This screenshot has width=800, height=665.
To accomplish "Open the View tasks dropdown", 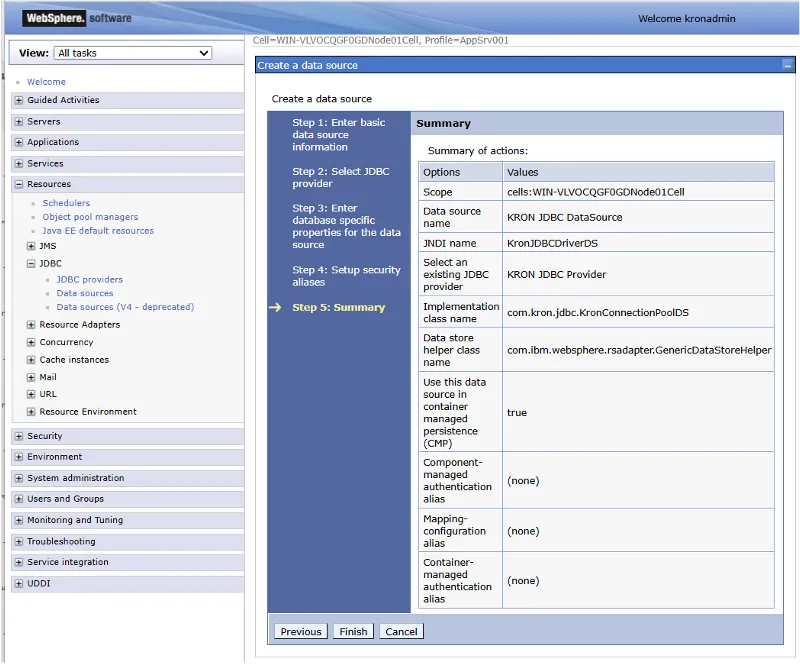I will click(133, 53).
